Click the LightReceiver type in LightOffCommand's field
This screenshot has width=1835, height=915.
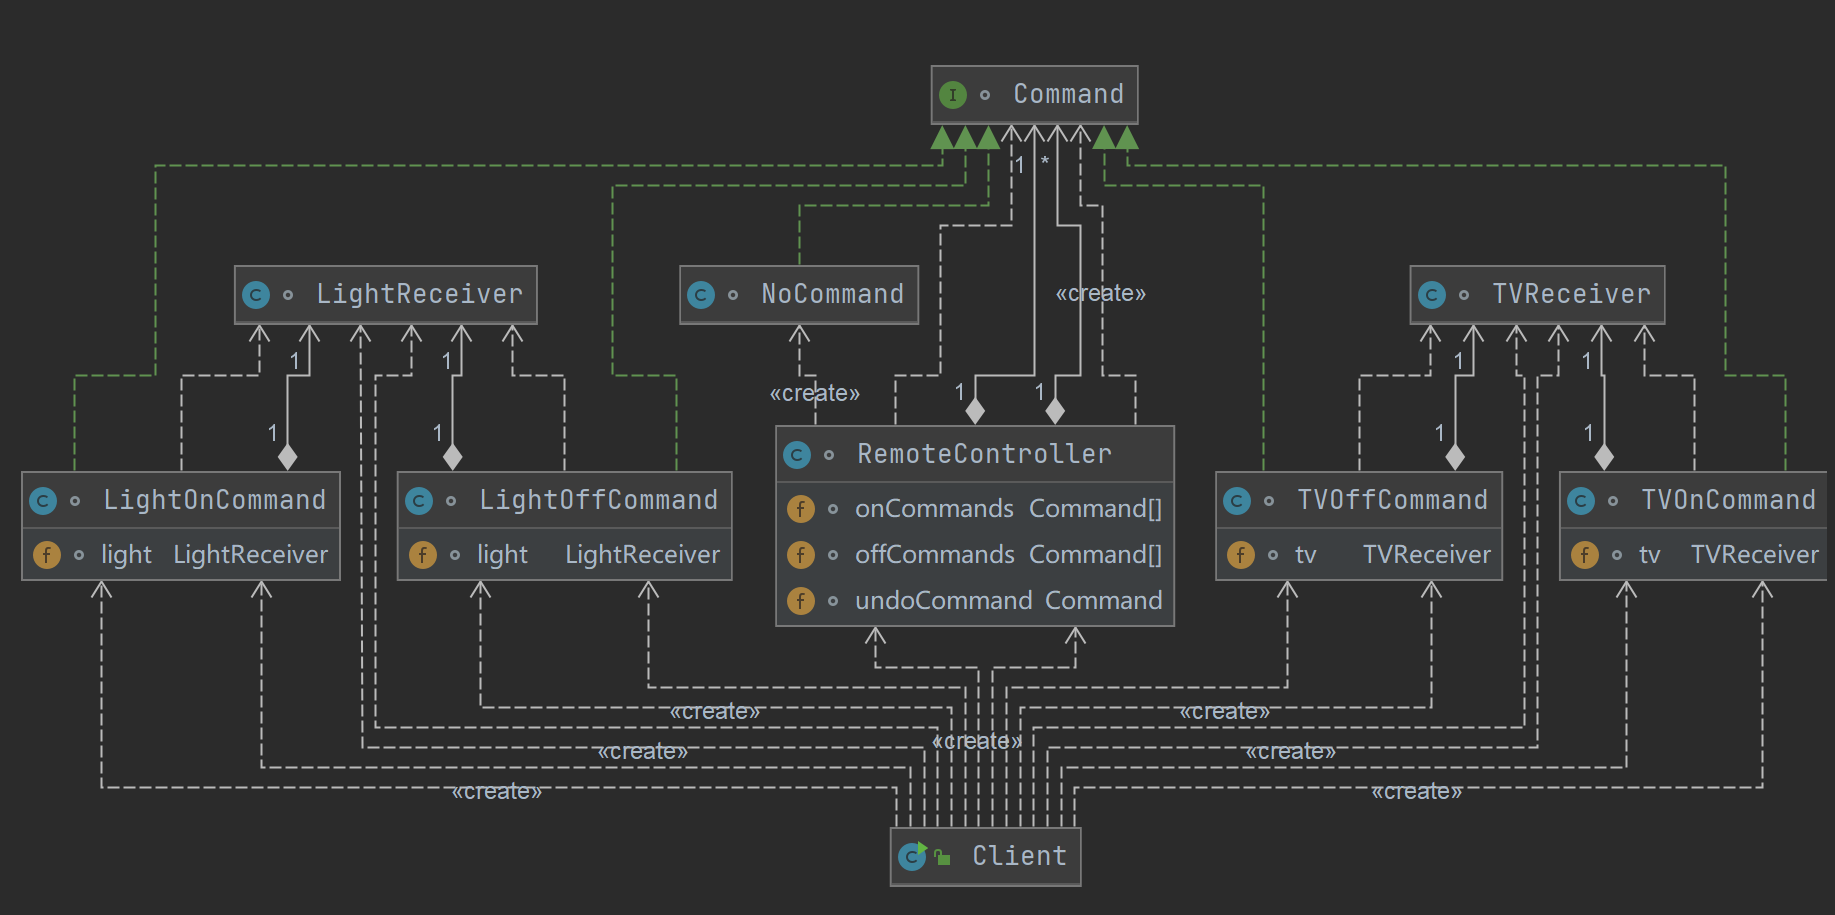[642, 555]
